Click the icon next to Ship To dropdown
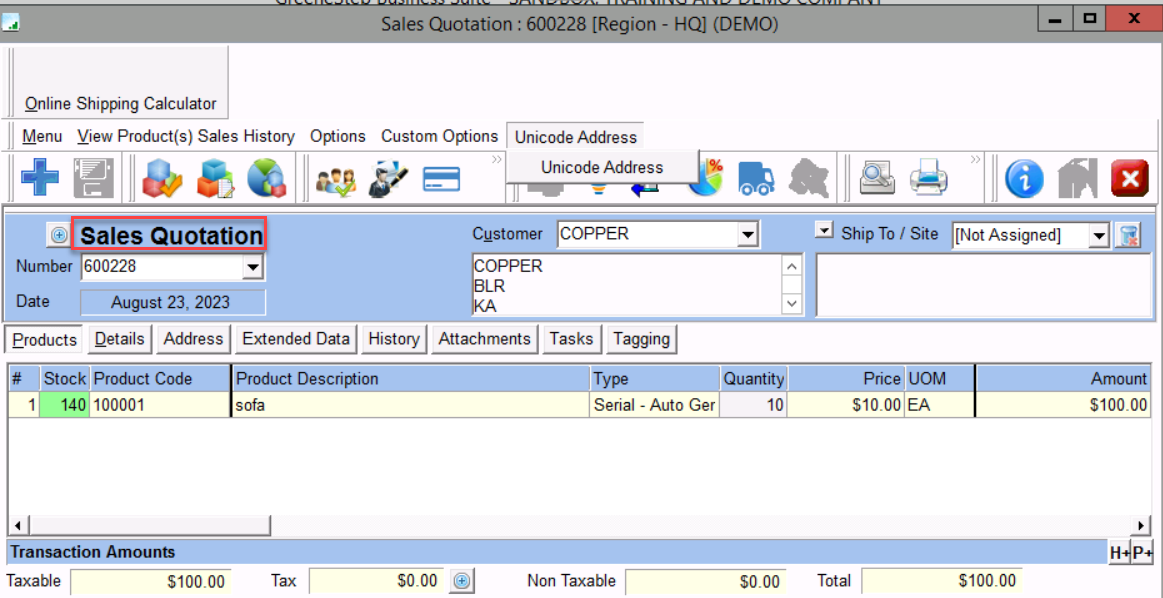This screenshot has width=1163, height=598. click(1129, 235)
